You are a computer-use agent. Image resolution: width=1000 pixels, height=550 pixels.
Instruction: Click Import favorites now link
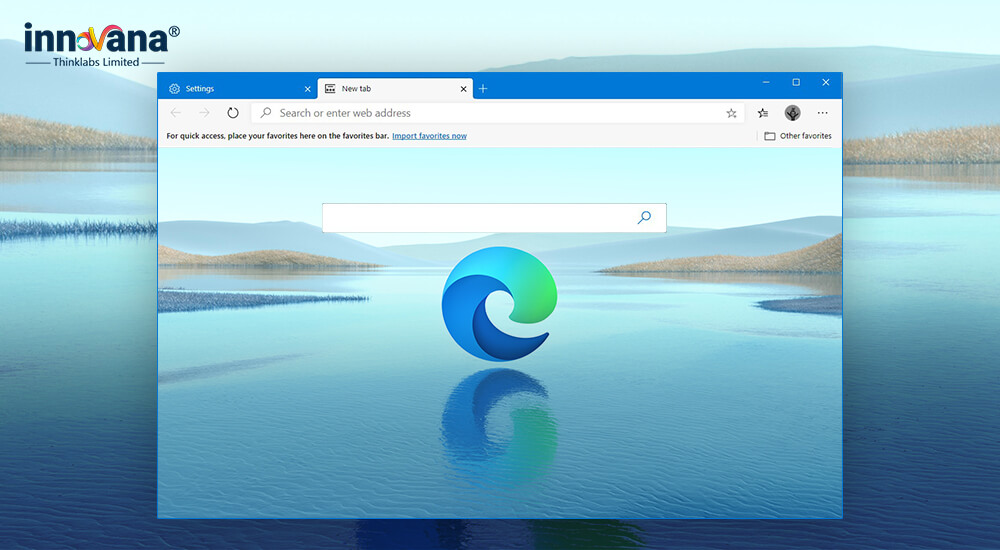pos(429,136)
